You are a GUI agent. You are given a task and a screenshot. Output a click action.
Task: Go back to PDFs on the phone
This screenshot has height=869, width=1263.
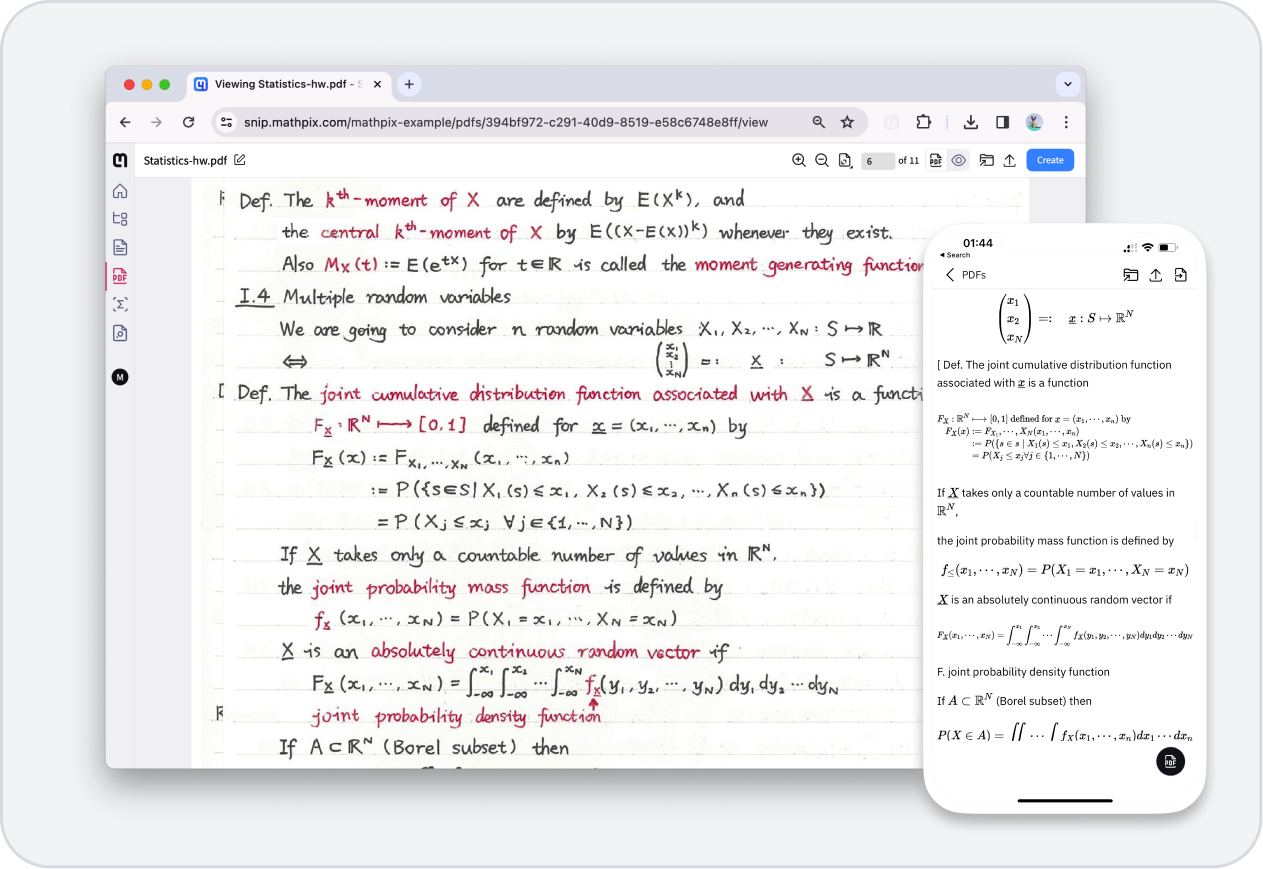[966, 275]
